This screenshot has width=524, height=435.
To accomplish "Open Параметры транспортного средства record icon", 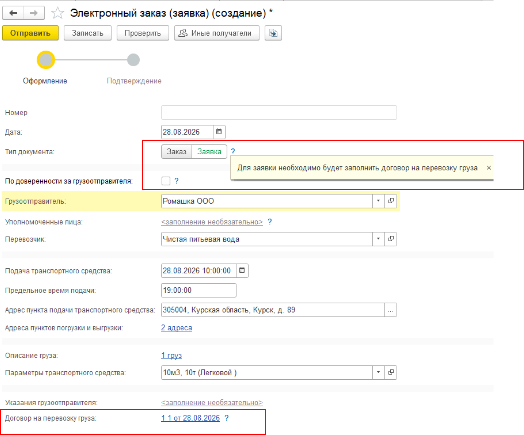I will (390, 372).
